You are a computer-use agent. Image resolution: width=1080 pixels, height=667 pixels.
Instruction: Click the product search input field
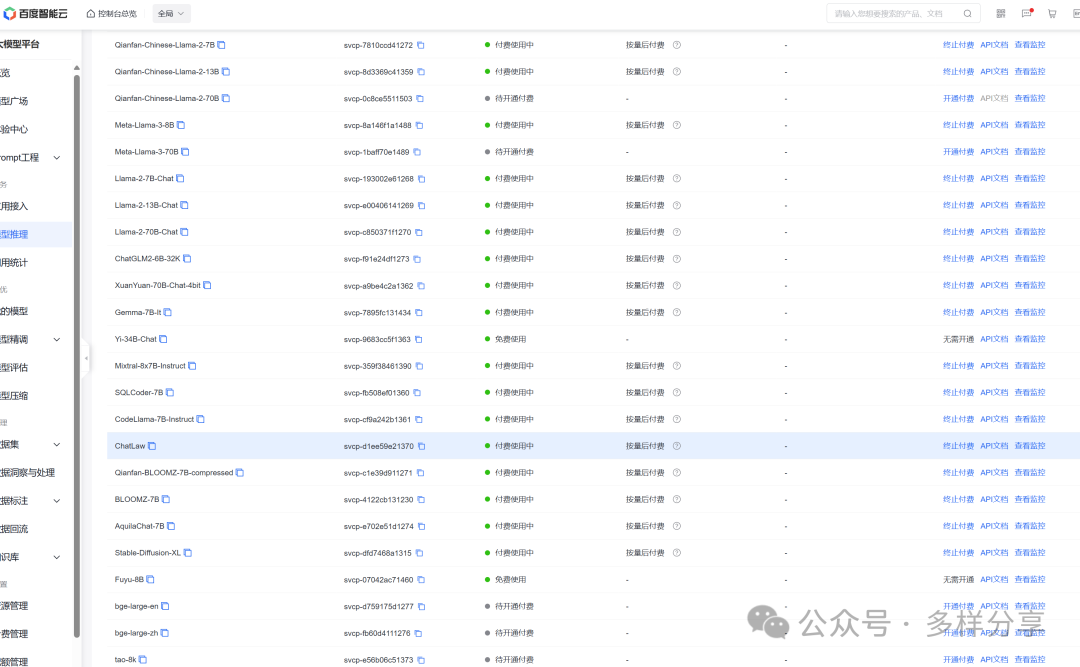pos(890,14)
